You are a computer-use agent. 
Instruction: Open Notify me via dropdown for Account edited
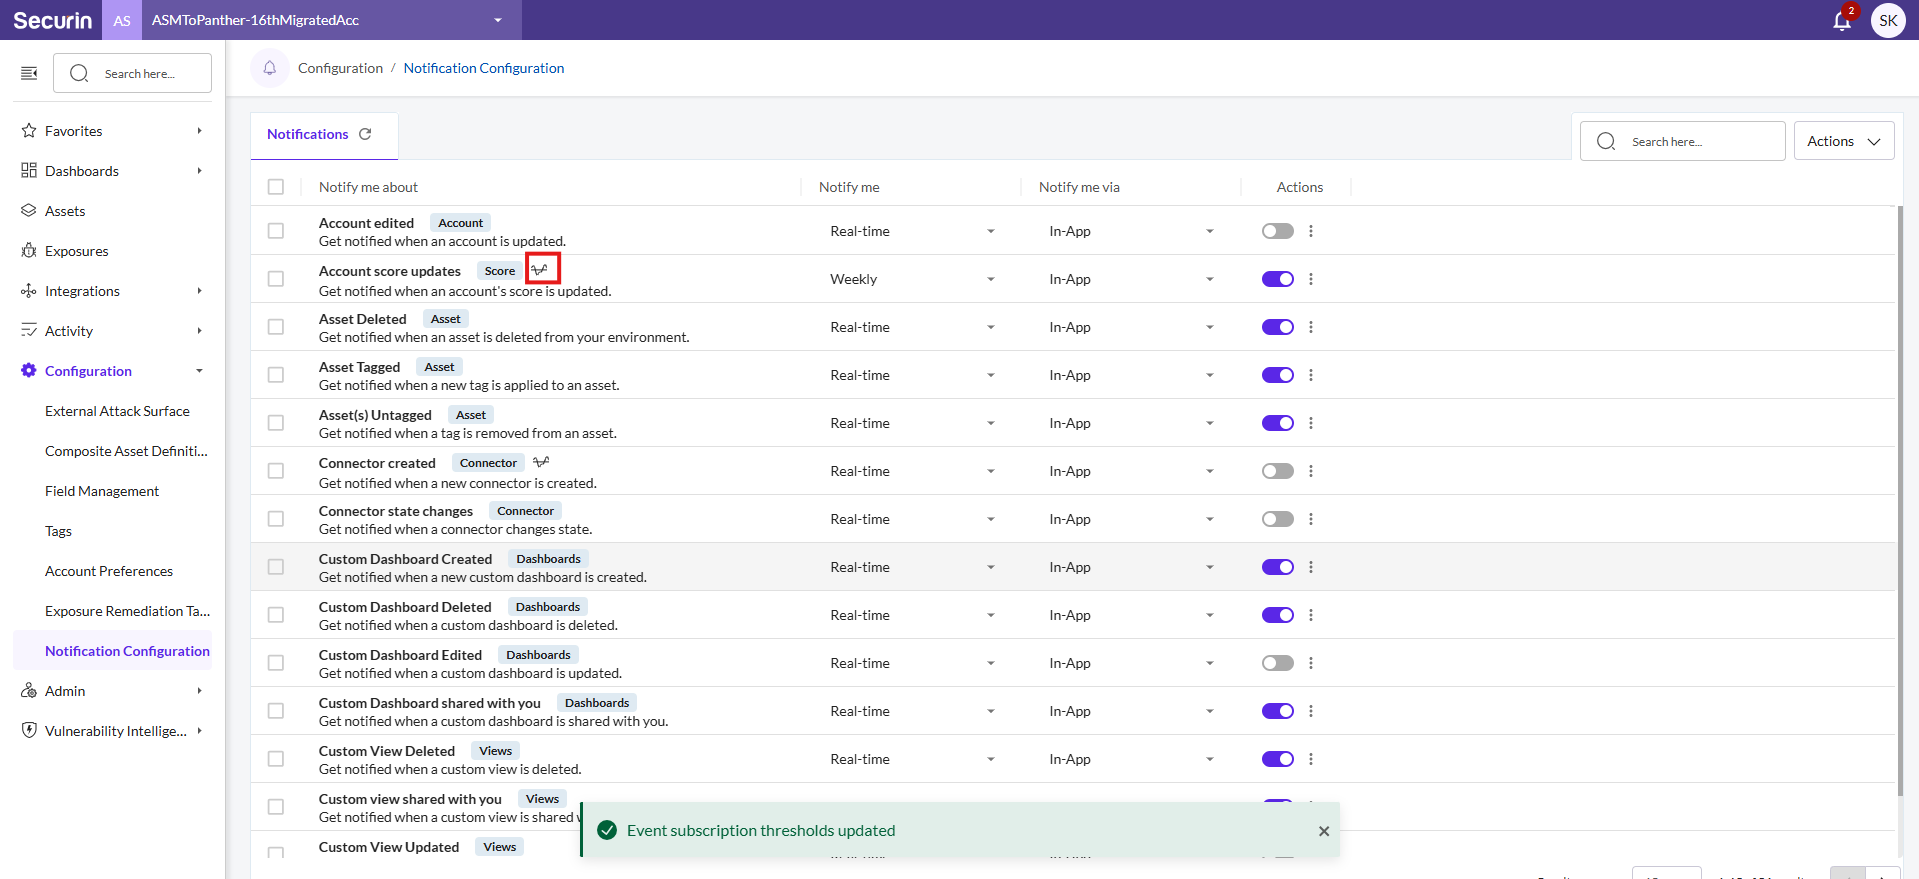1131,231
